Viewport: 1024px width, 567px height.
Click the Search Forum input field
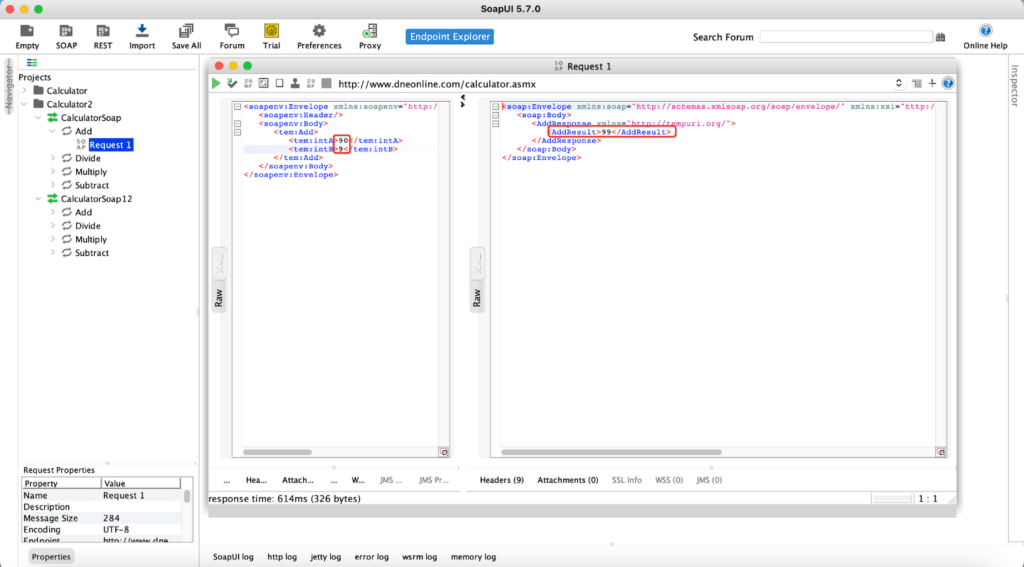(x=846, y=37)
